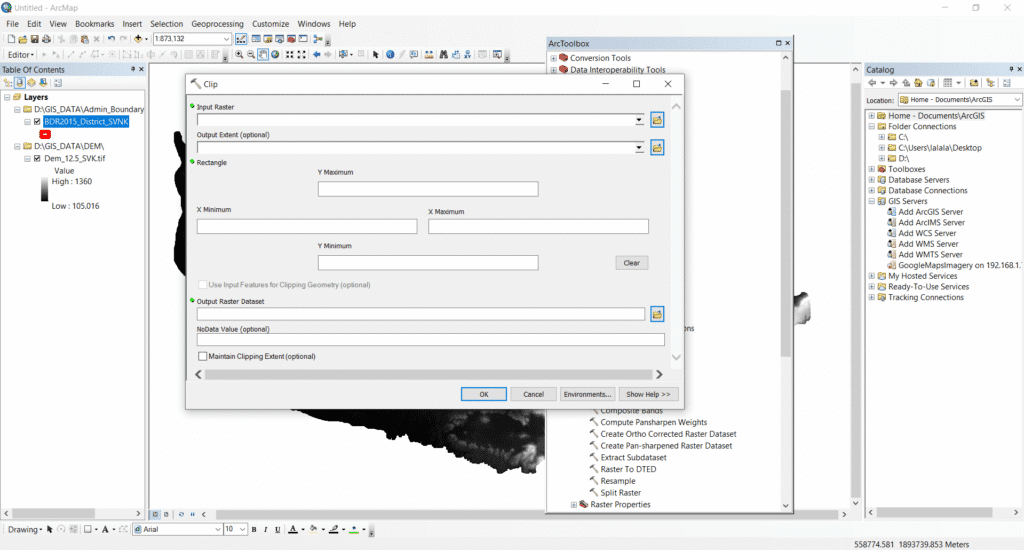Open the line color picker
The height and width of the screenshot is (550, 1024).
pos(344,530)
